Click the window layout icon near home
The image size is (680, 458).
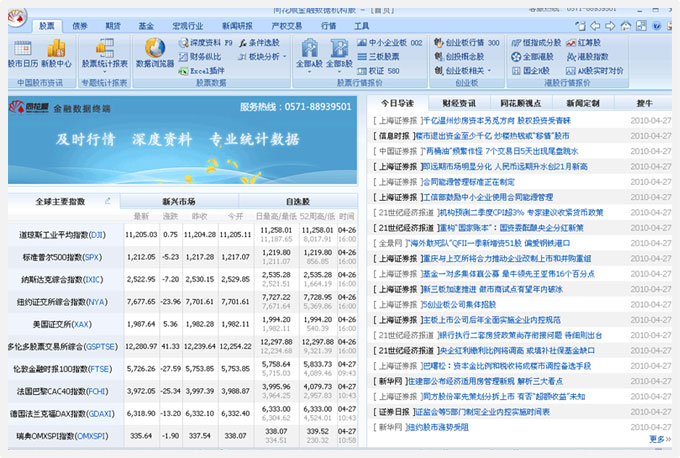point(641,26)
